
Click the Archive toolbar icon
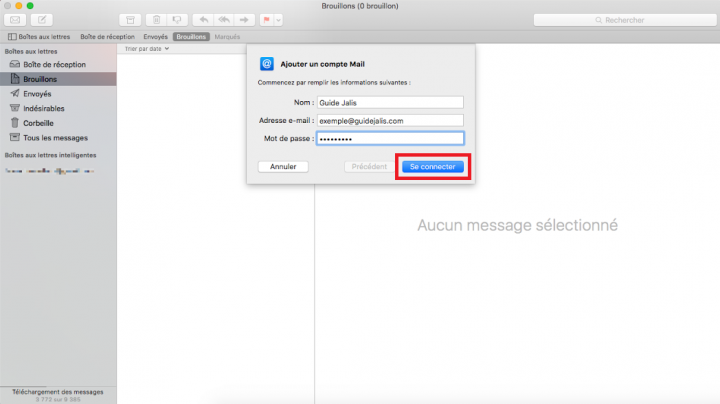[x=131, y=19]
